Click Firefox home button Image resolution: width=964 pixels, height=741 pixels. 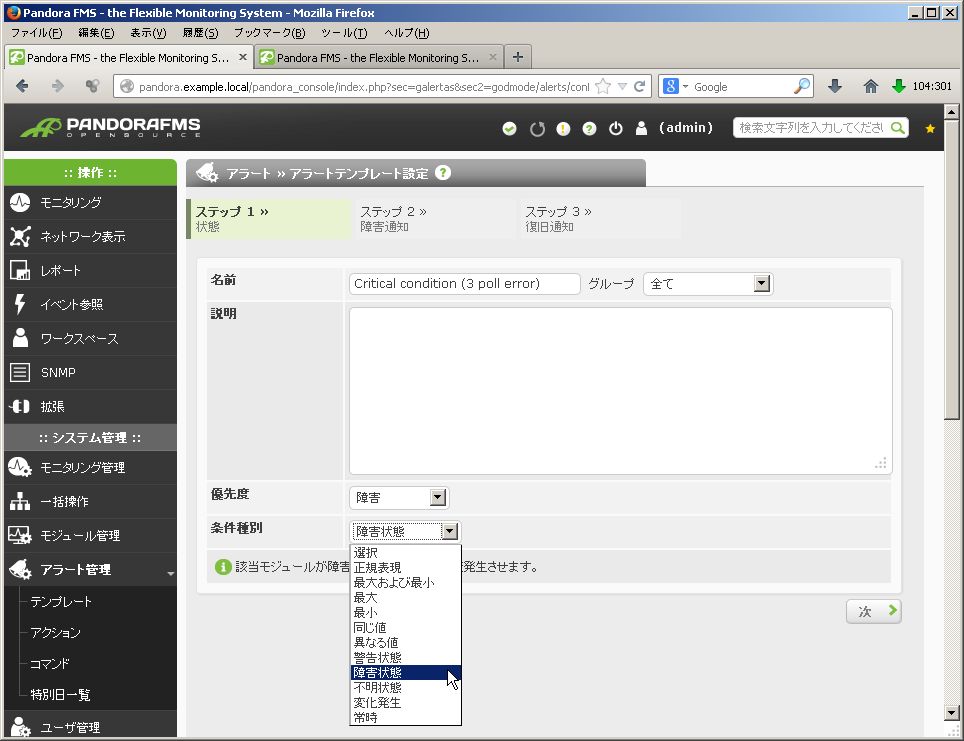(x=871, y=86)
